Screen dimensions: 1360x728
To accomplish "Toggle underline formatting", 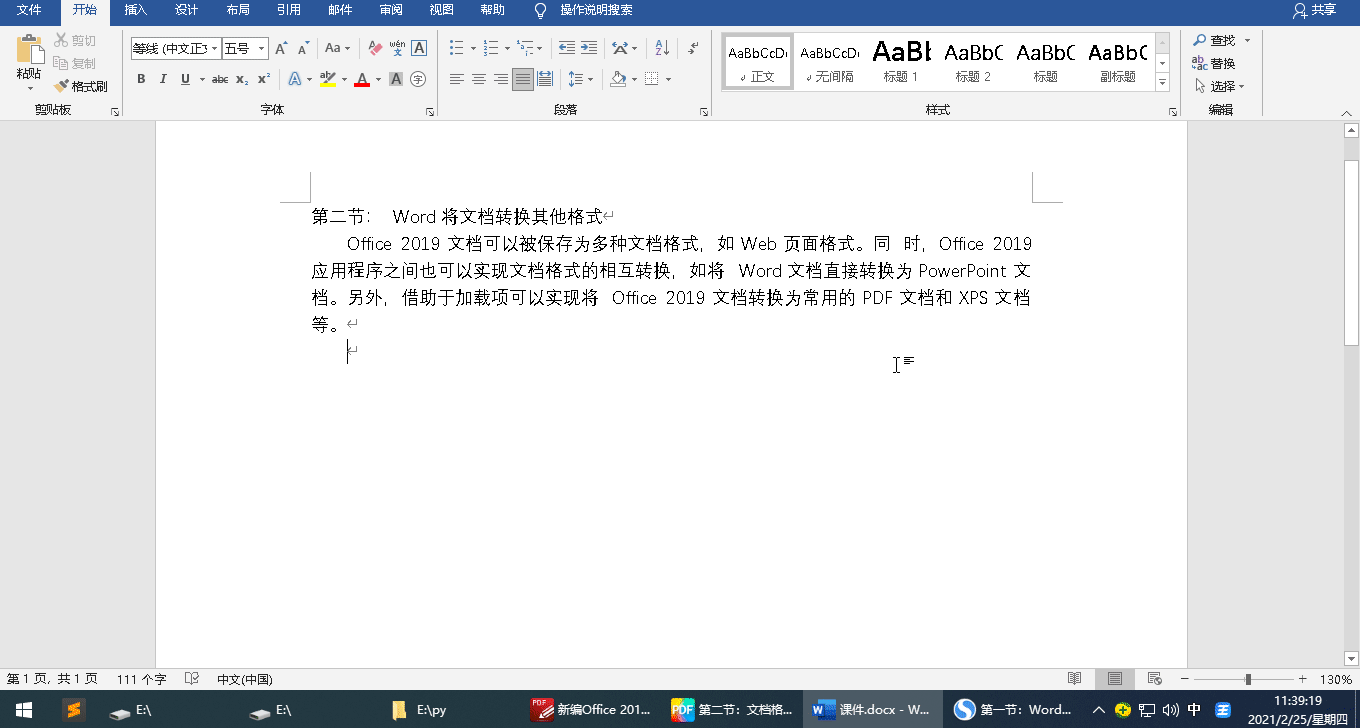I will (185, 79).
